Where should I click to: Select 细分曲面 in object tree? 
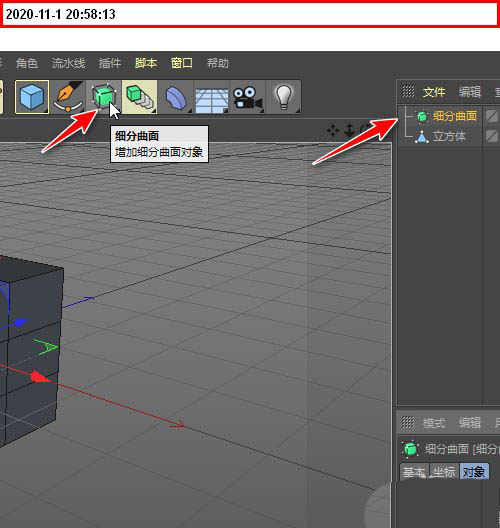tap(455, 116)
